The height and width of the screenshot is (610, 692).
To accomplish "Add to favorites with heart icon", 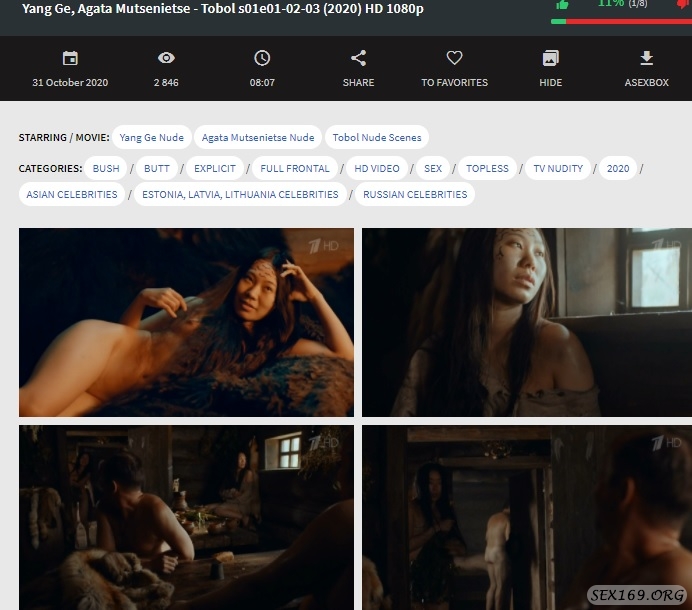I will click(454, 58).
